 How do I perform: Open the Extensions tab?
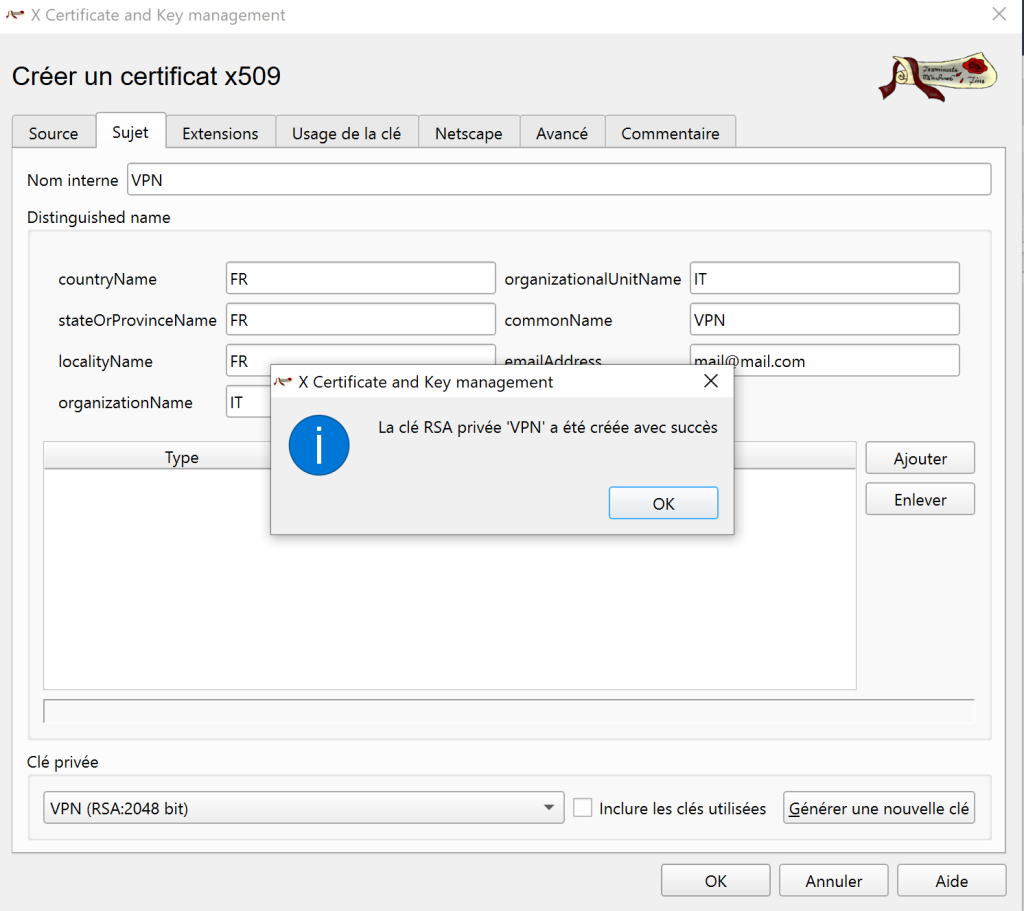pyautogui.click(x=220, y=133)
